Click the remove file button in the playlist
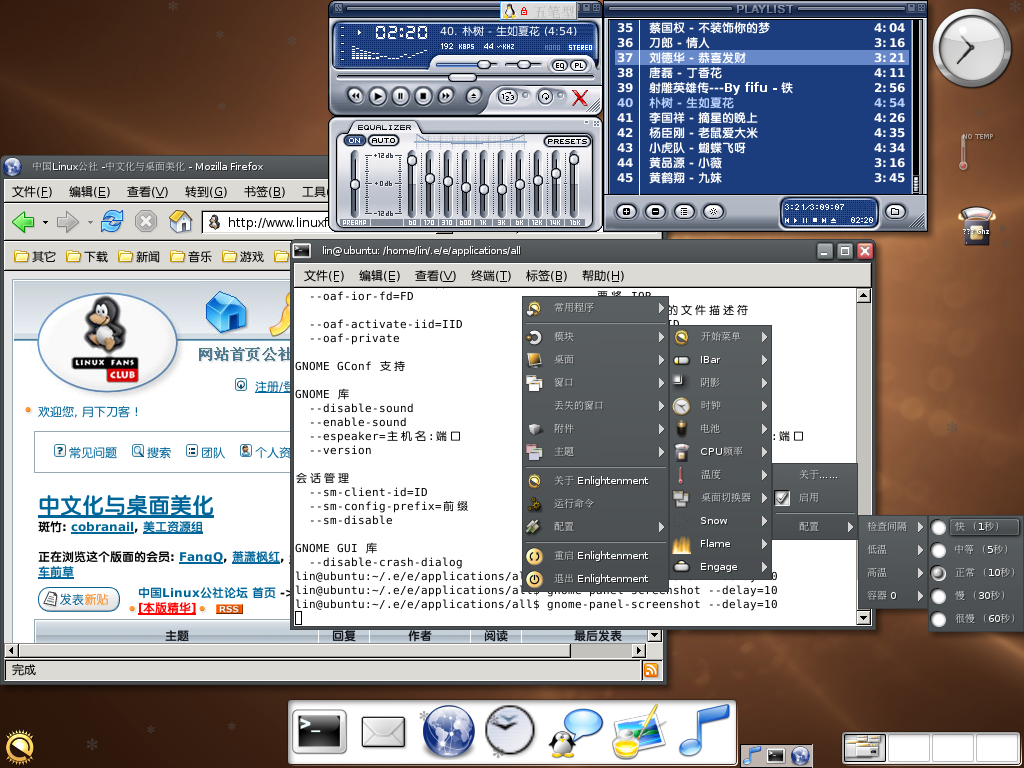The height and width of the screenshot is (768, 1024). click(x=655, y=212)
